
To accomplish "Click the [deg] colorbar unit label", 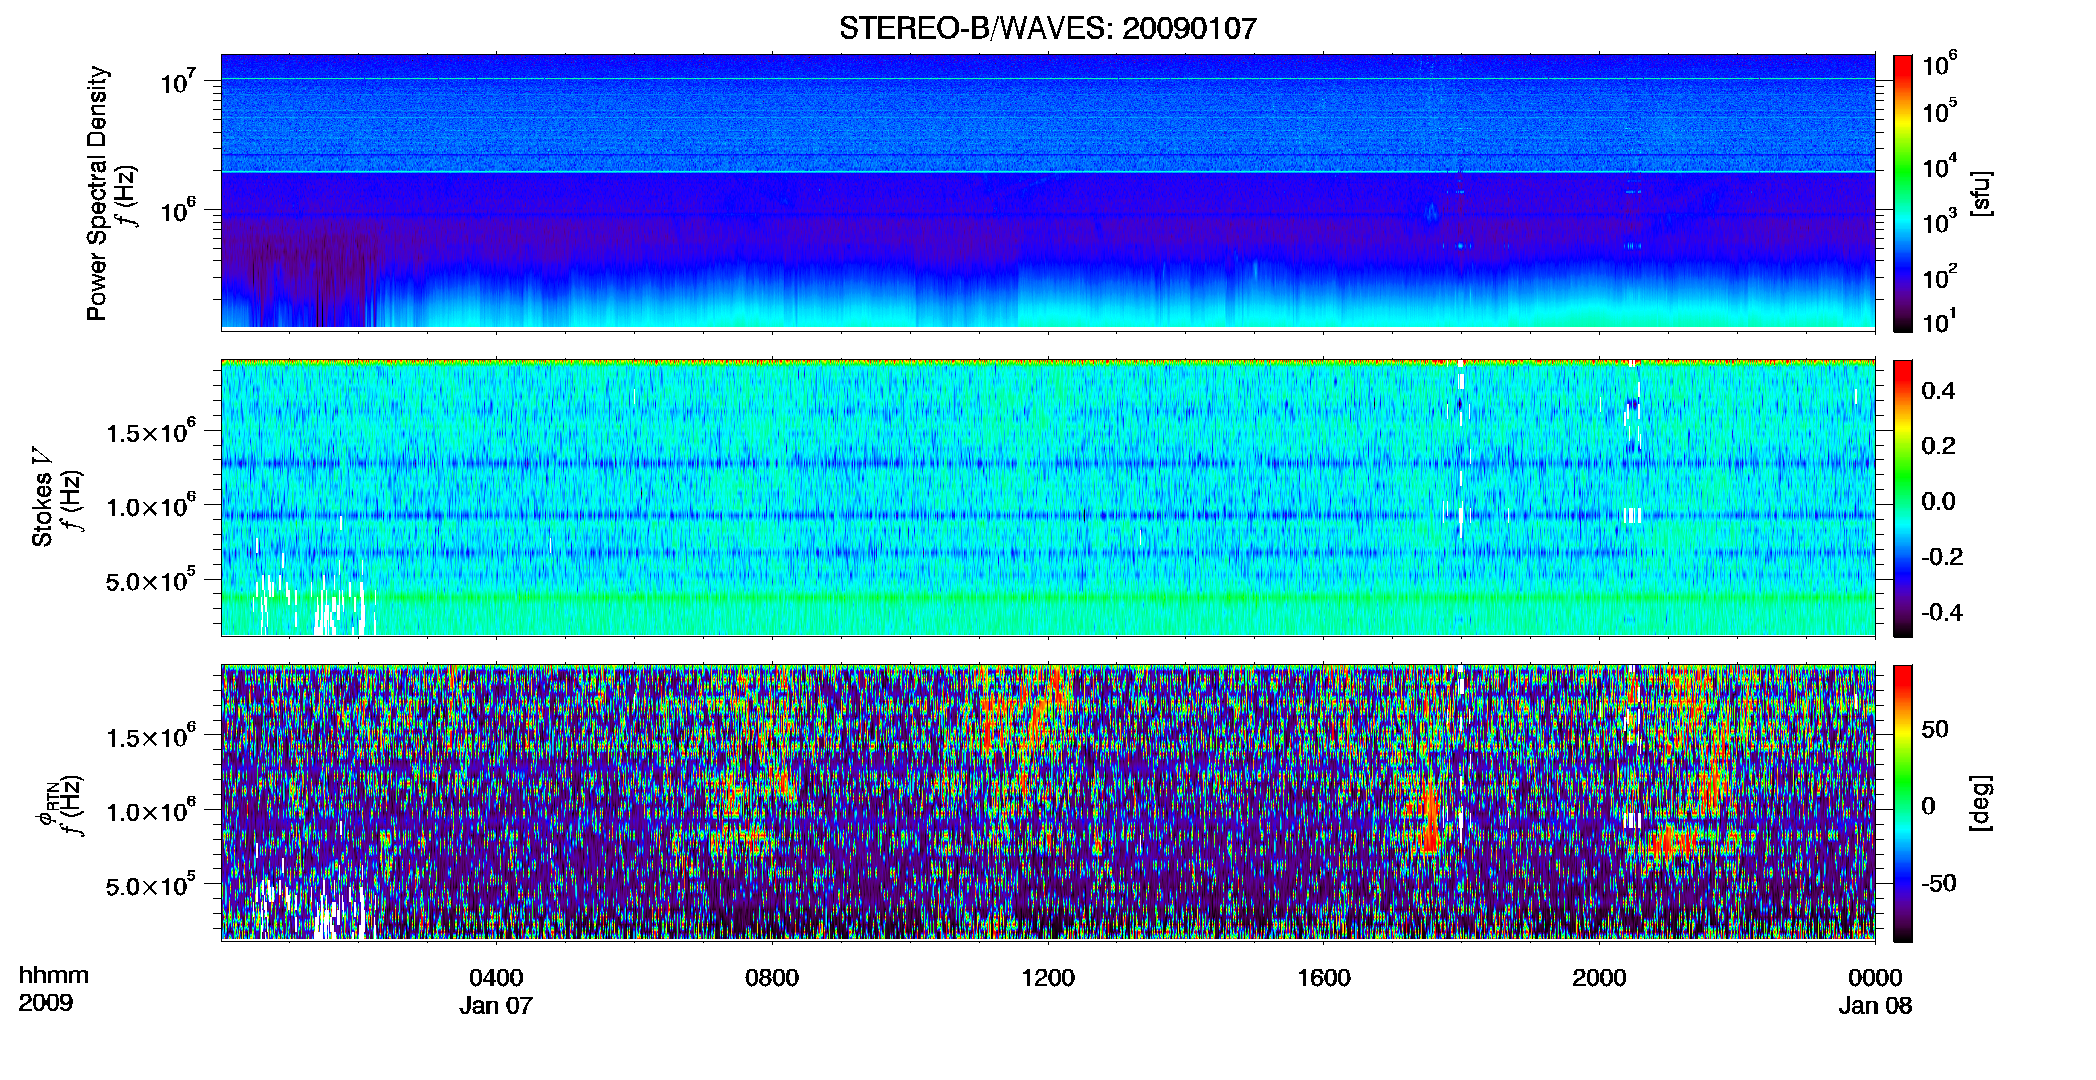I will (x=1981, y=803).
